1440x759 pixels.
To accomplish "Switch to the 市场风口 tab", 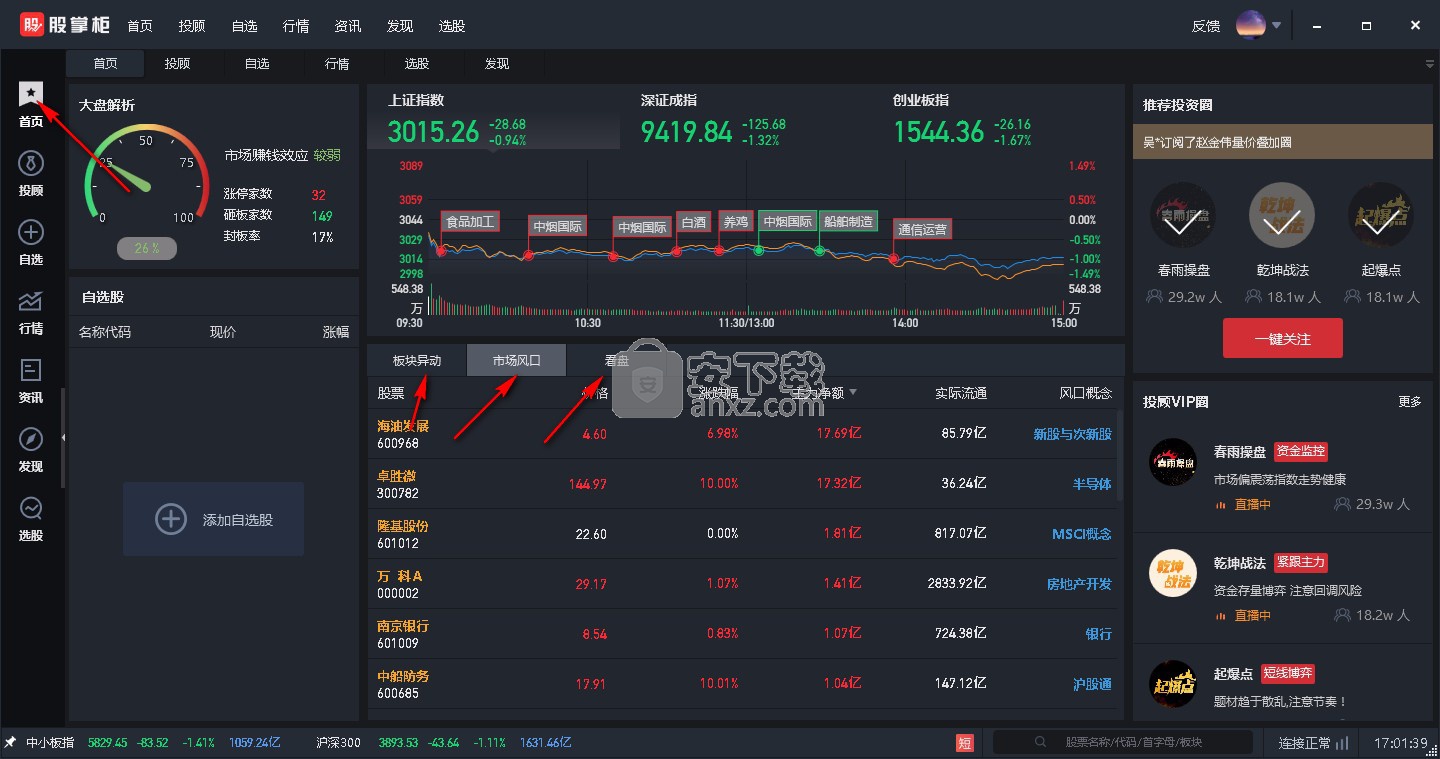I will (x=517, y=361).
